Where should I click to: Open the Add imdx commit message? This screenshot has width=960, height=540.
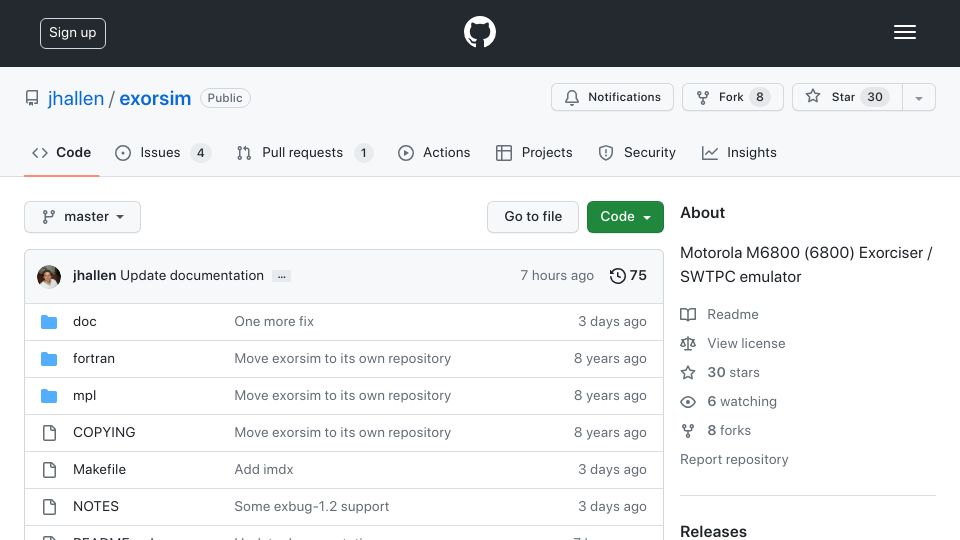[264, 470]
